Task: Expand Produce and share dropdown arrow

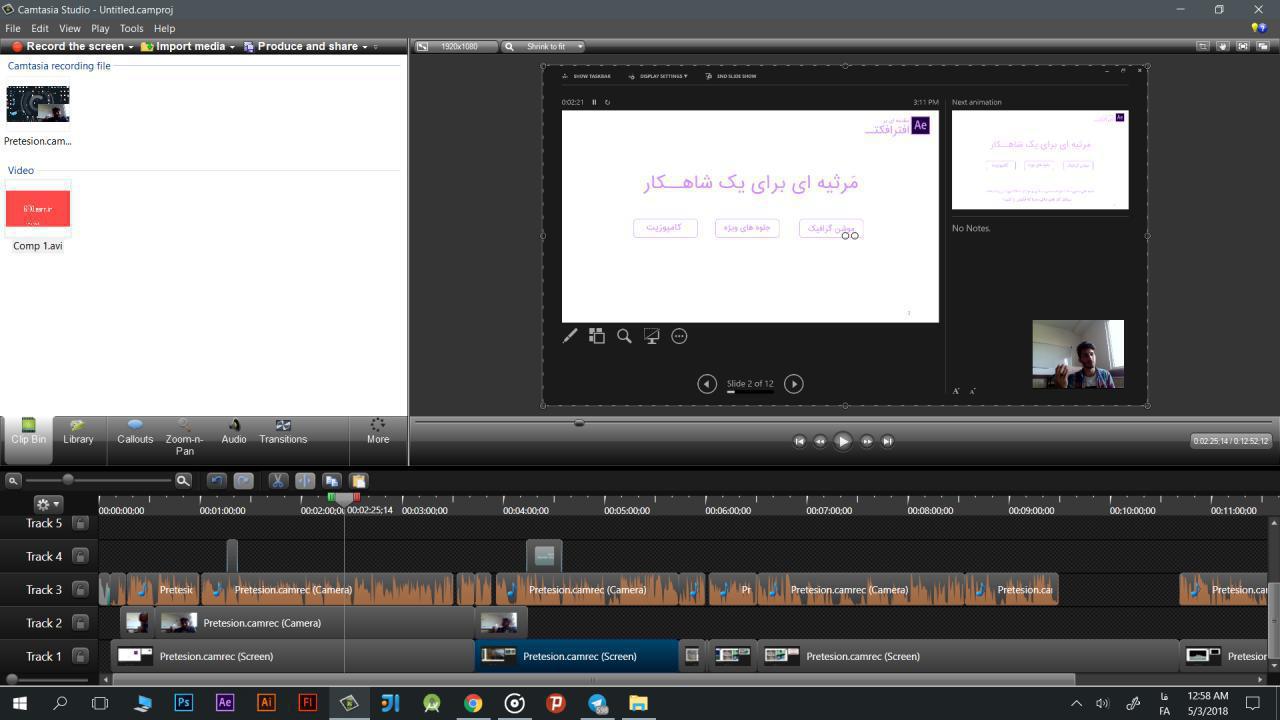Action: [364, 47]
